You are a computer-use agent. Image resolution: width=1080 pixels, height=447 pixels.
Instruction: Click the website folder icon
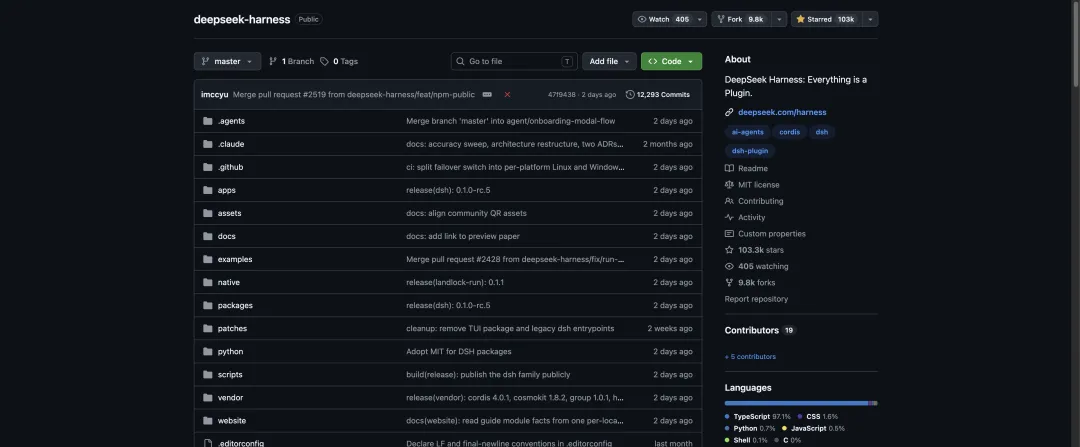point(207,421)
